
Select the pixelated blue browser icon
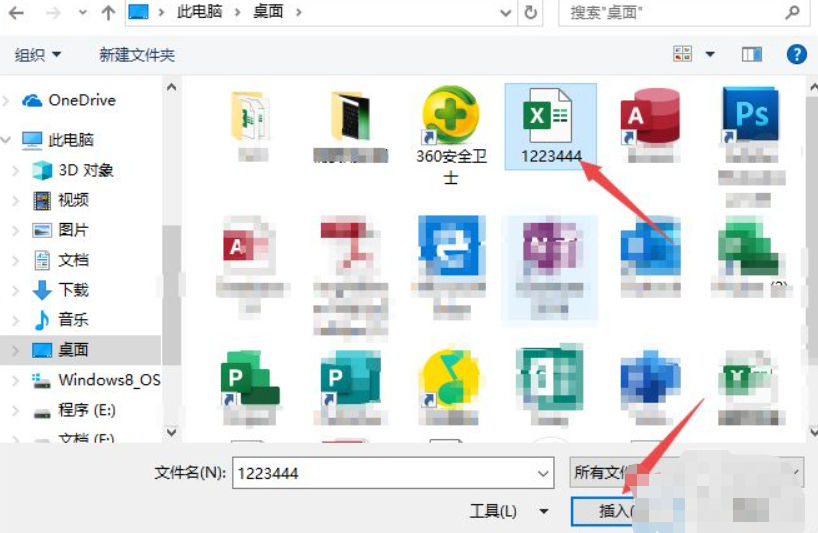click(450, 246)
